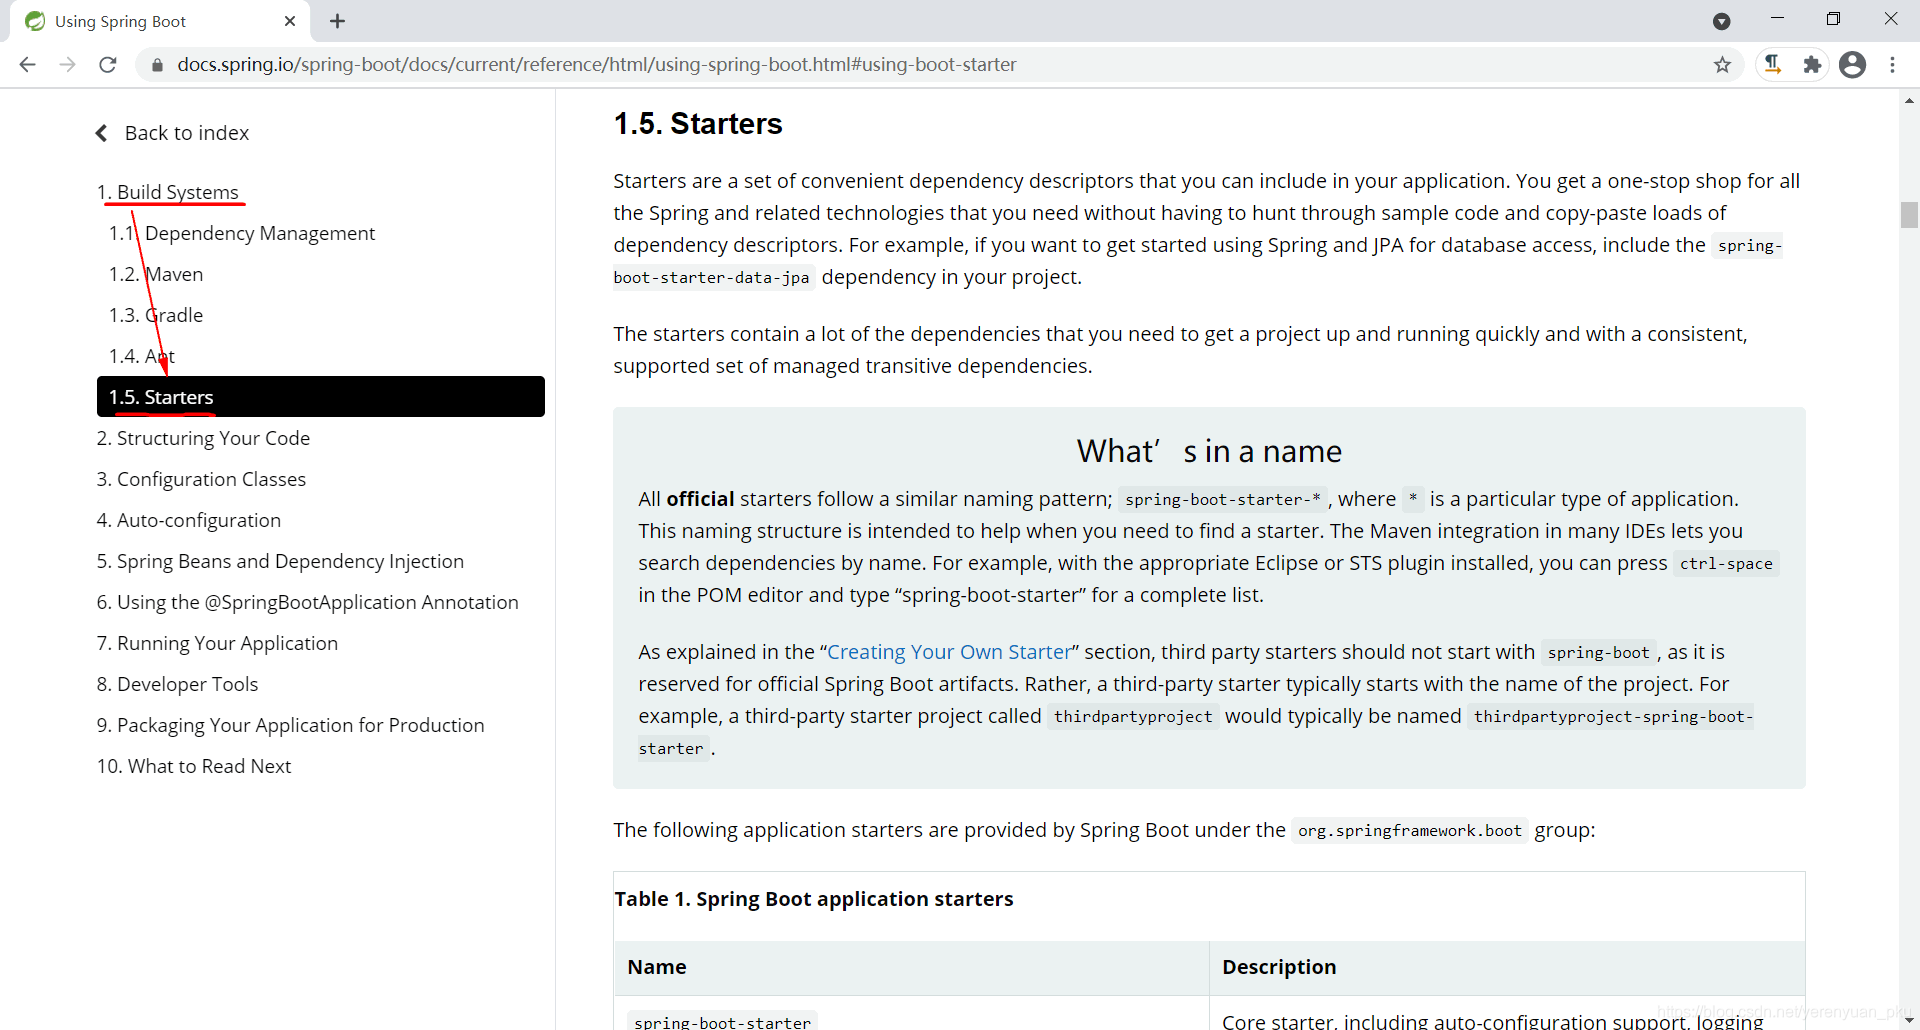The width and height of the screenshot is (1920, 1030).
Task: Reload the page with the refresh icon
Action: coord(108,65)
